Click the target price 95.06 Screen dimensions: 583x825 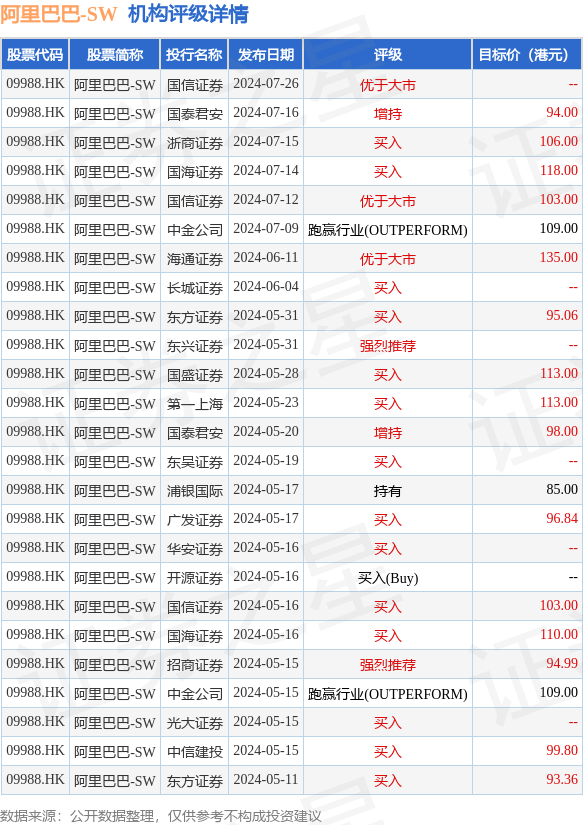561,316
